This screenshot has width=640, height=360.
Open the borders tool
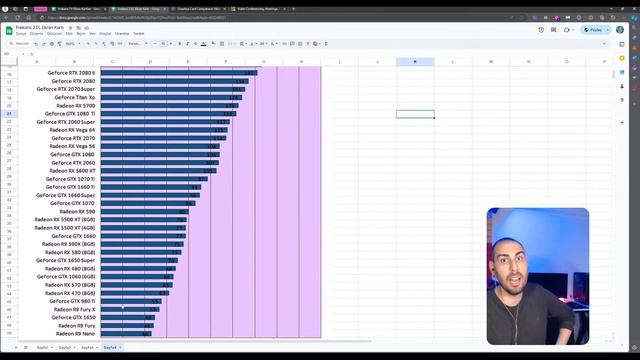(222, 44)
